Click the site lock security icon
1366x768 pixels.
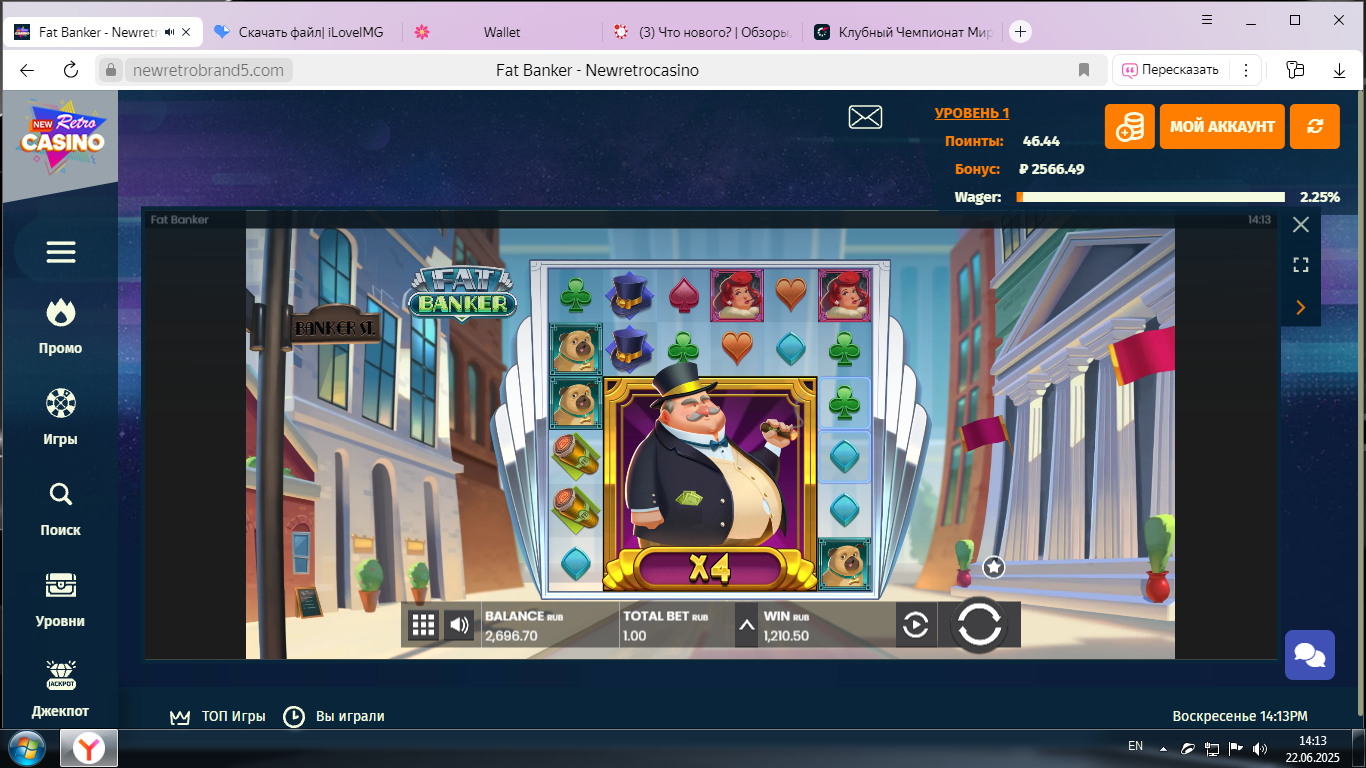tap(112, 70)
